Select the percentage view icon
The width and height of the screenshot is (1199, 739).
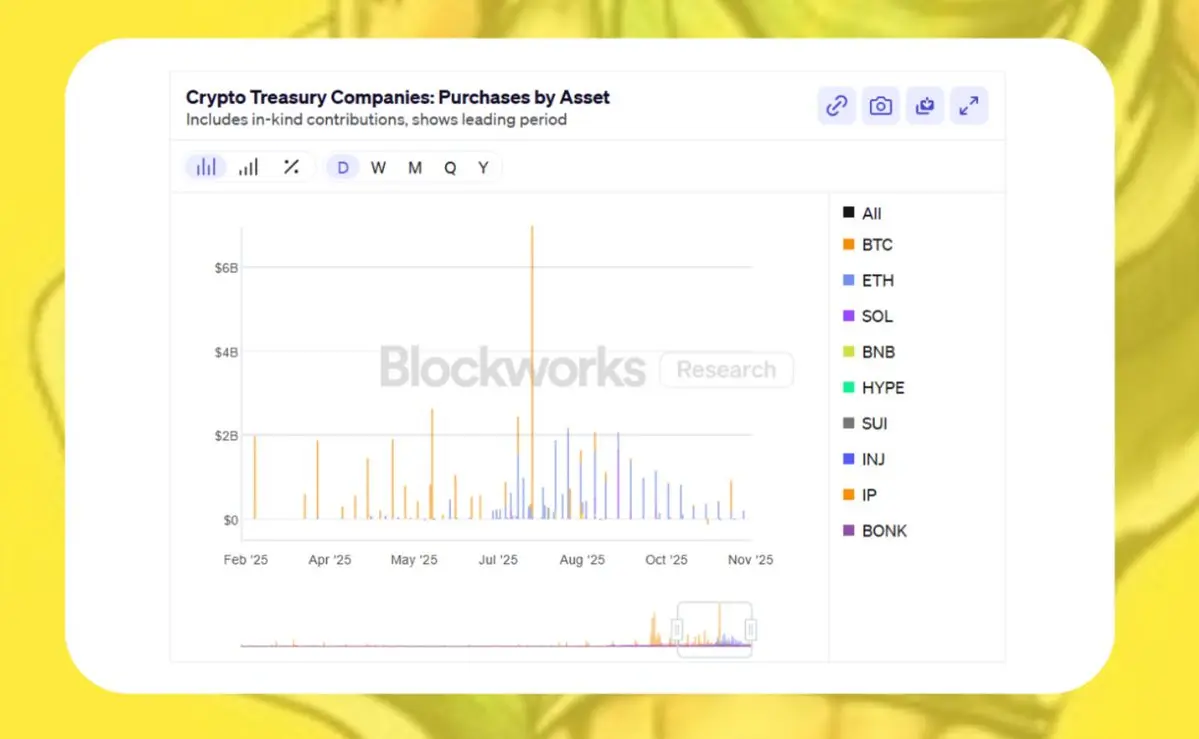[291, 167]
